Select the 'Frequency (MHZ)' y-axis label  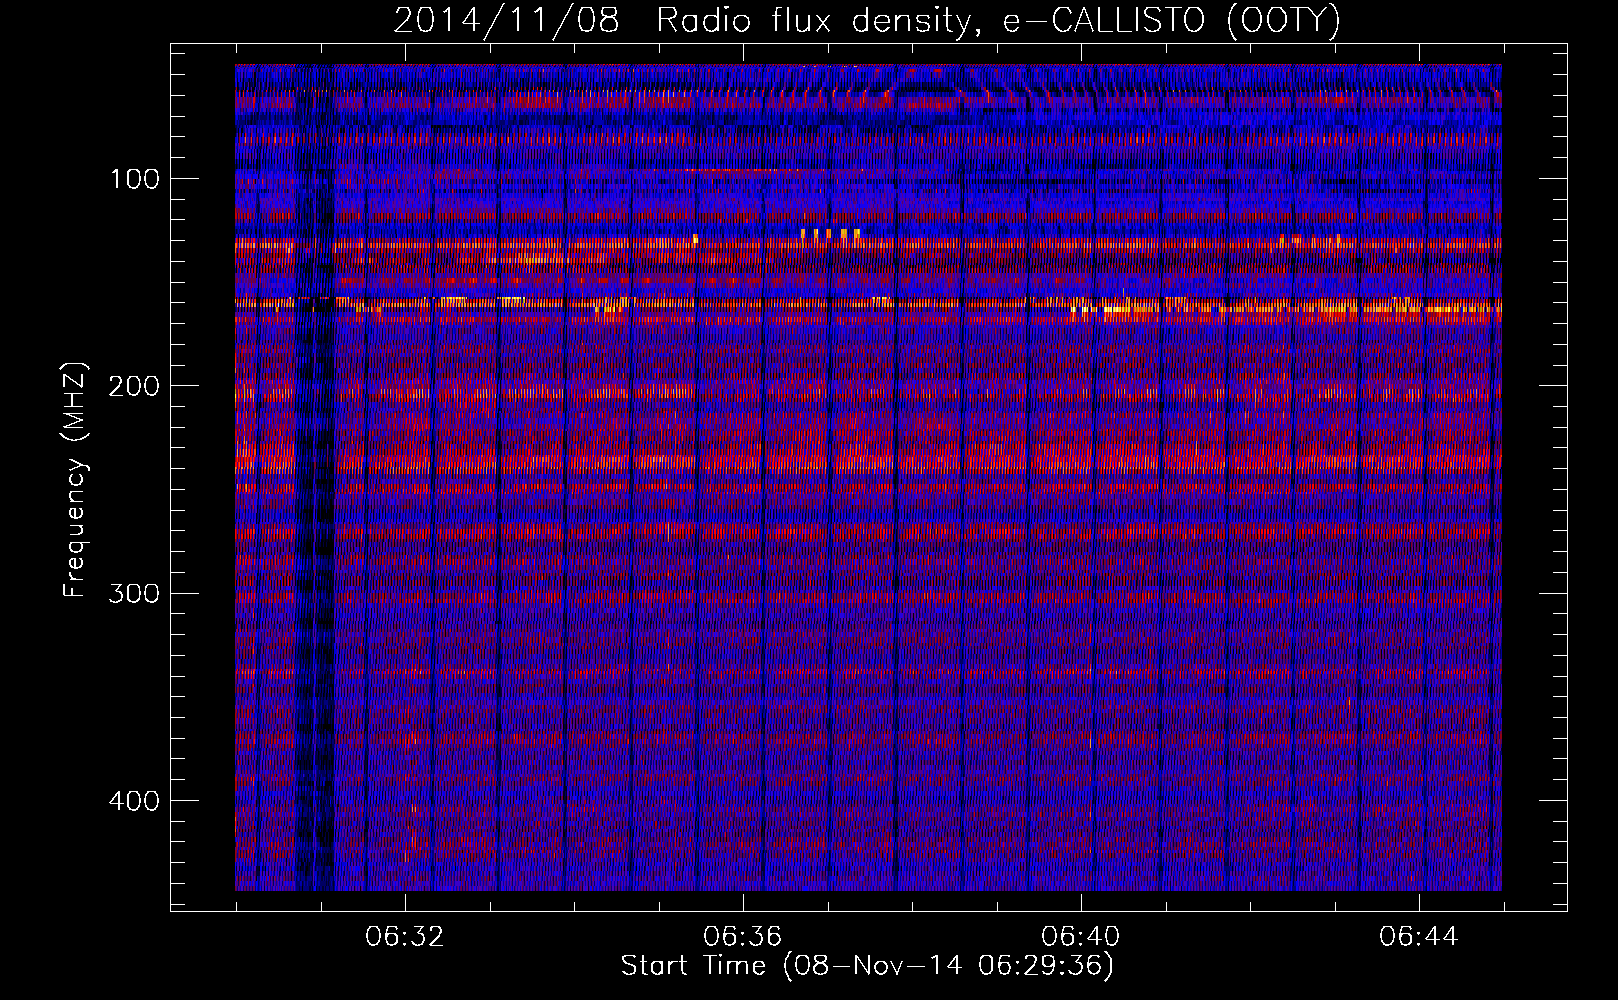pos(75,480)
